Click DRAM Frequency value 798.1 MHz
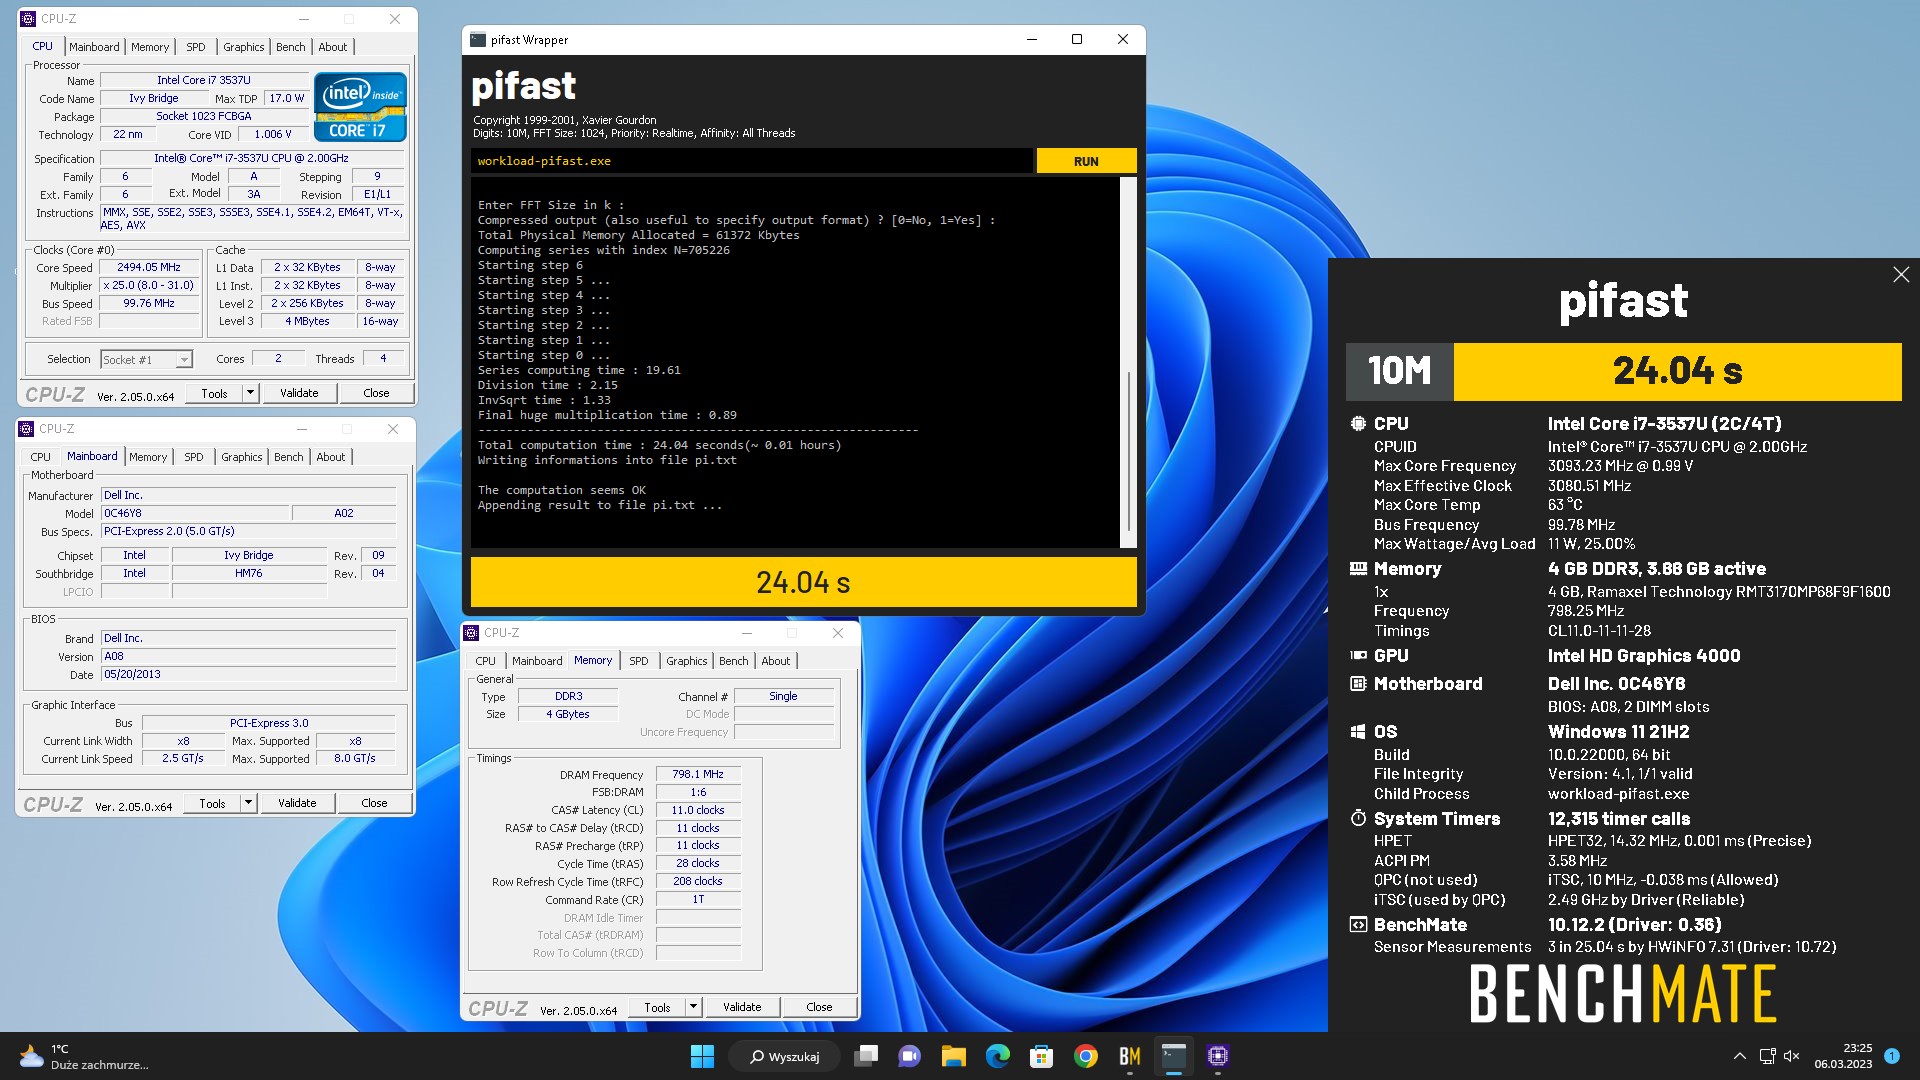This screenshot has width=1920, height=1080. point(698,774)
